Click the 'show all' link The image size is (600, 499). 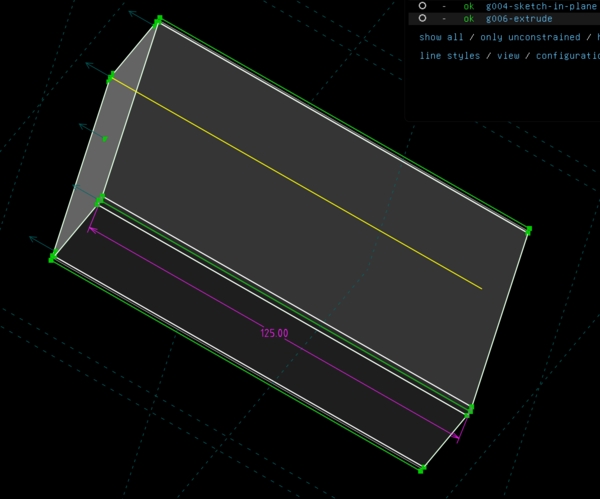click(x=441, y=37)
